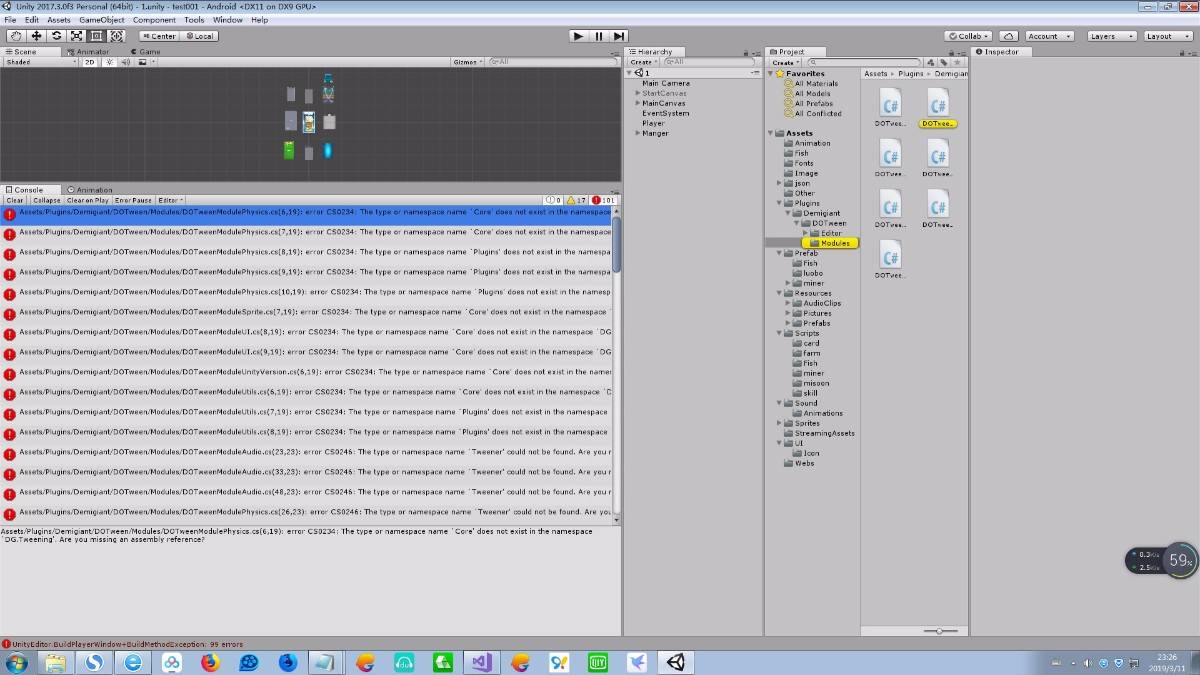This screenshot has width=1200, height=675.
Task: Open the Component menu
Action: [x=154, y=20]
